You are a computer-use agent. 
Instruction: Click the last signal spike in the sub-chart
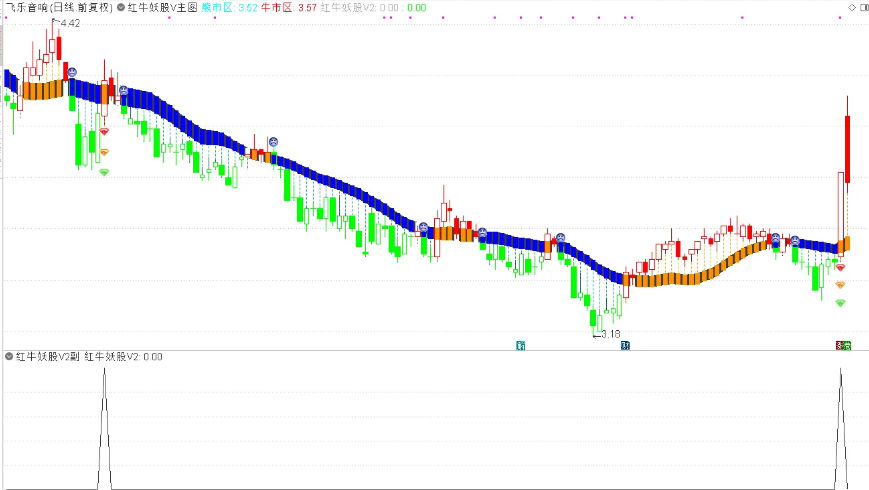pos(841,428)
